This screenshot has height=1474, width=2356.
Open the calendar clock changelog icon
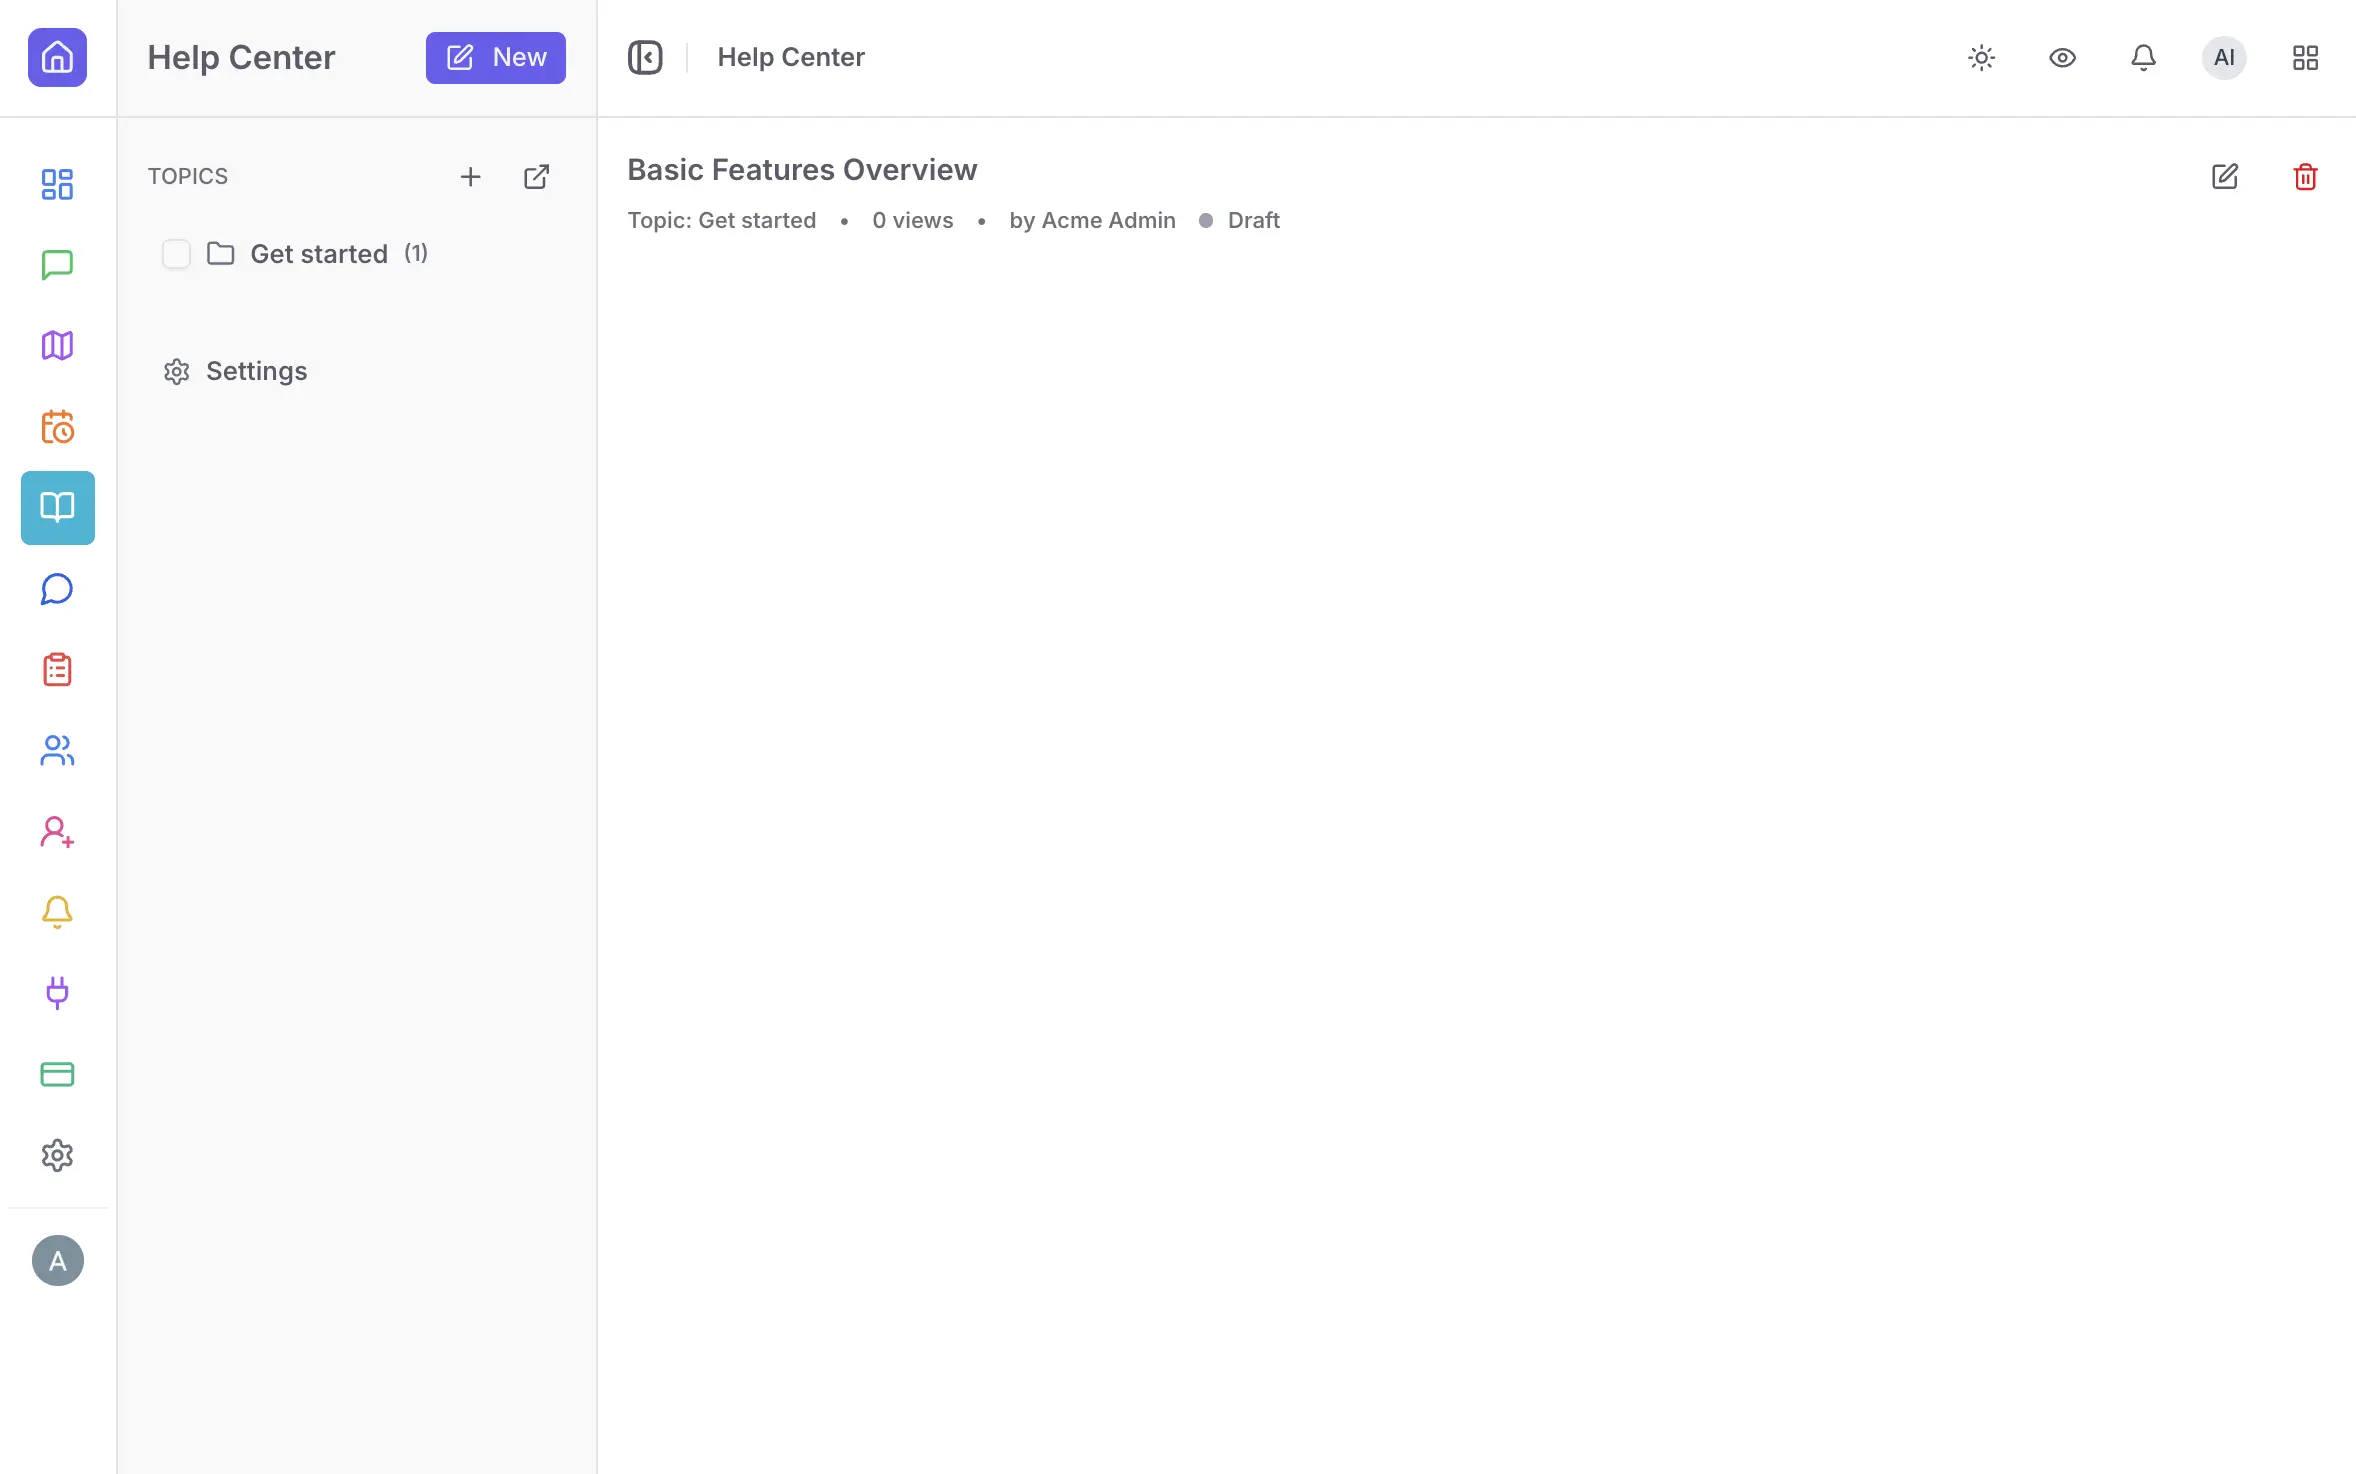[x=57, y=427]
